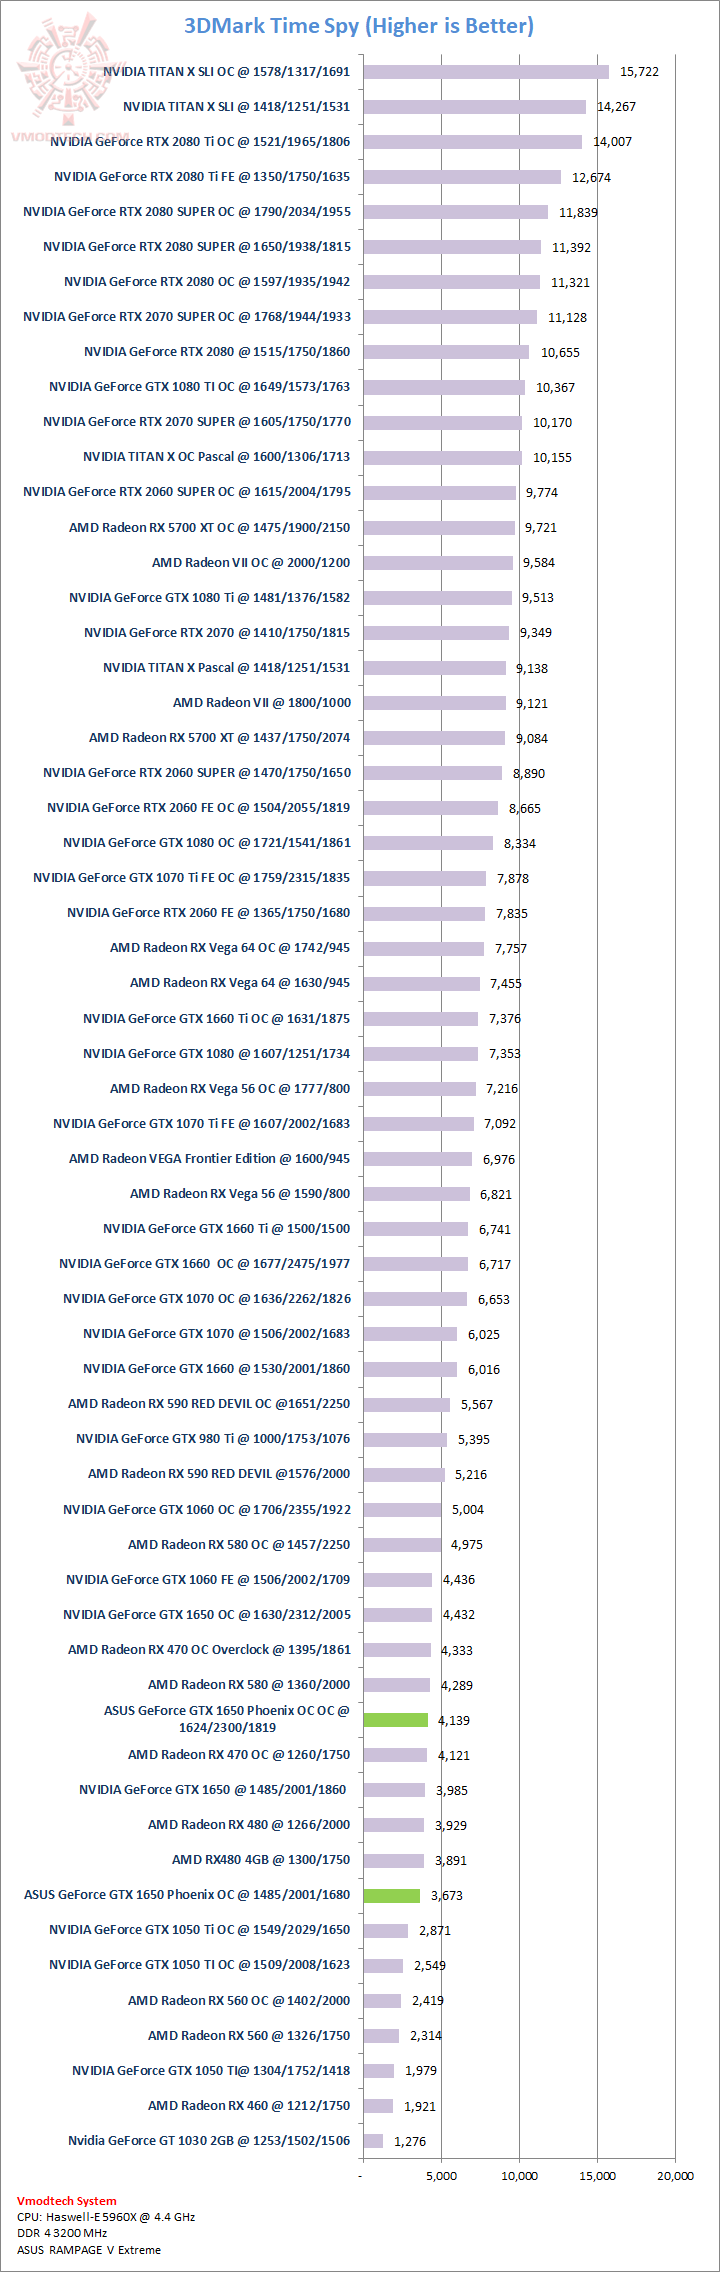The width and height of the screenshot is (720, 2272).
Task: Click the GT 1030 2GB bar
Action: click(x=373, y=2141)
